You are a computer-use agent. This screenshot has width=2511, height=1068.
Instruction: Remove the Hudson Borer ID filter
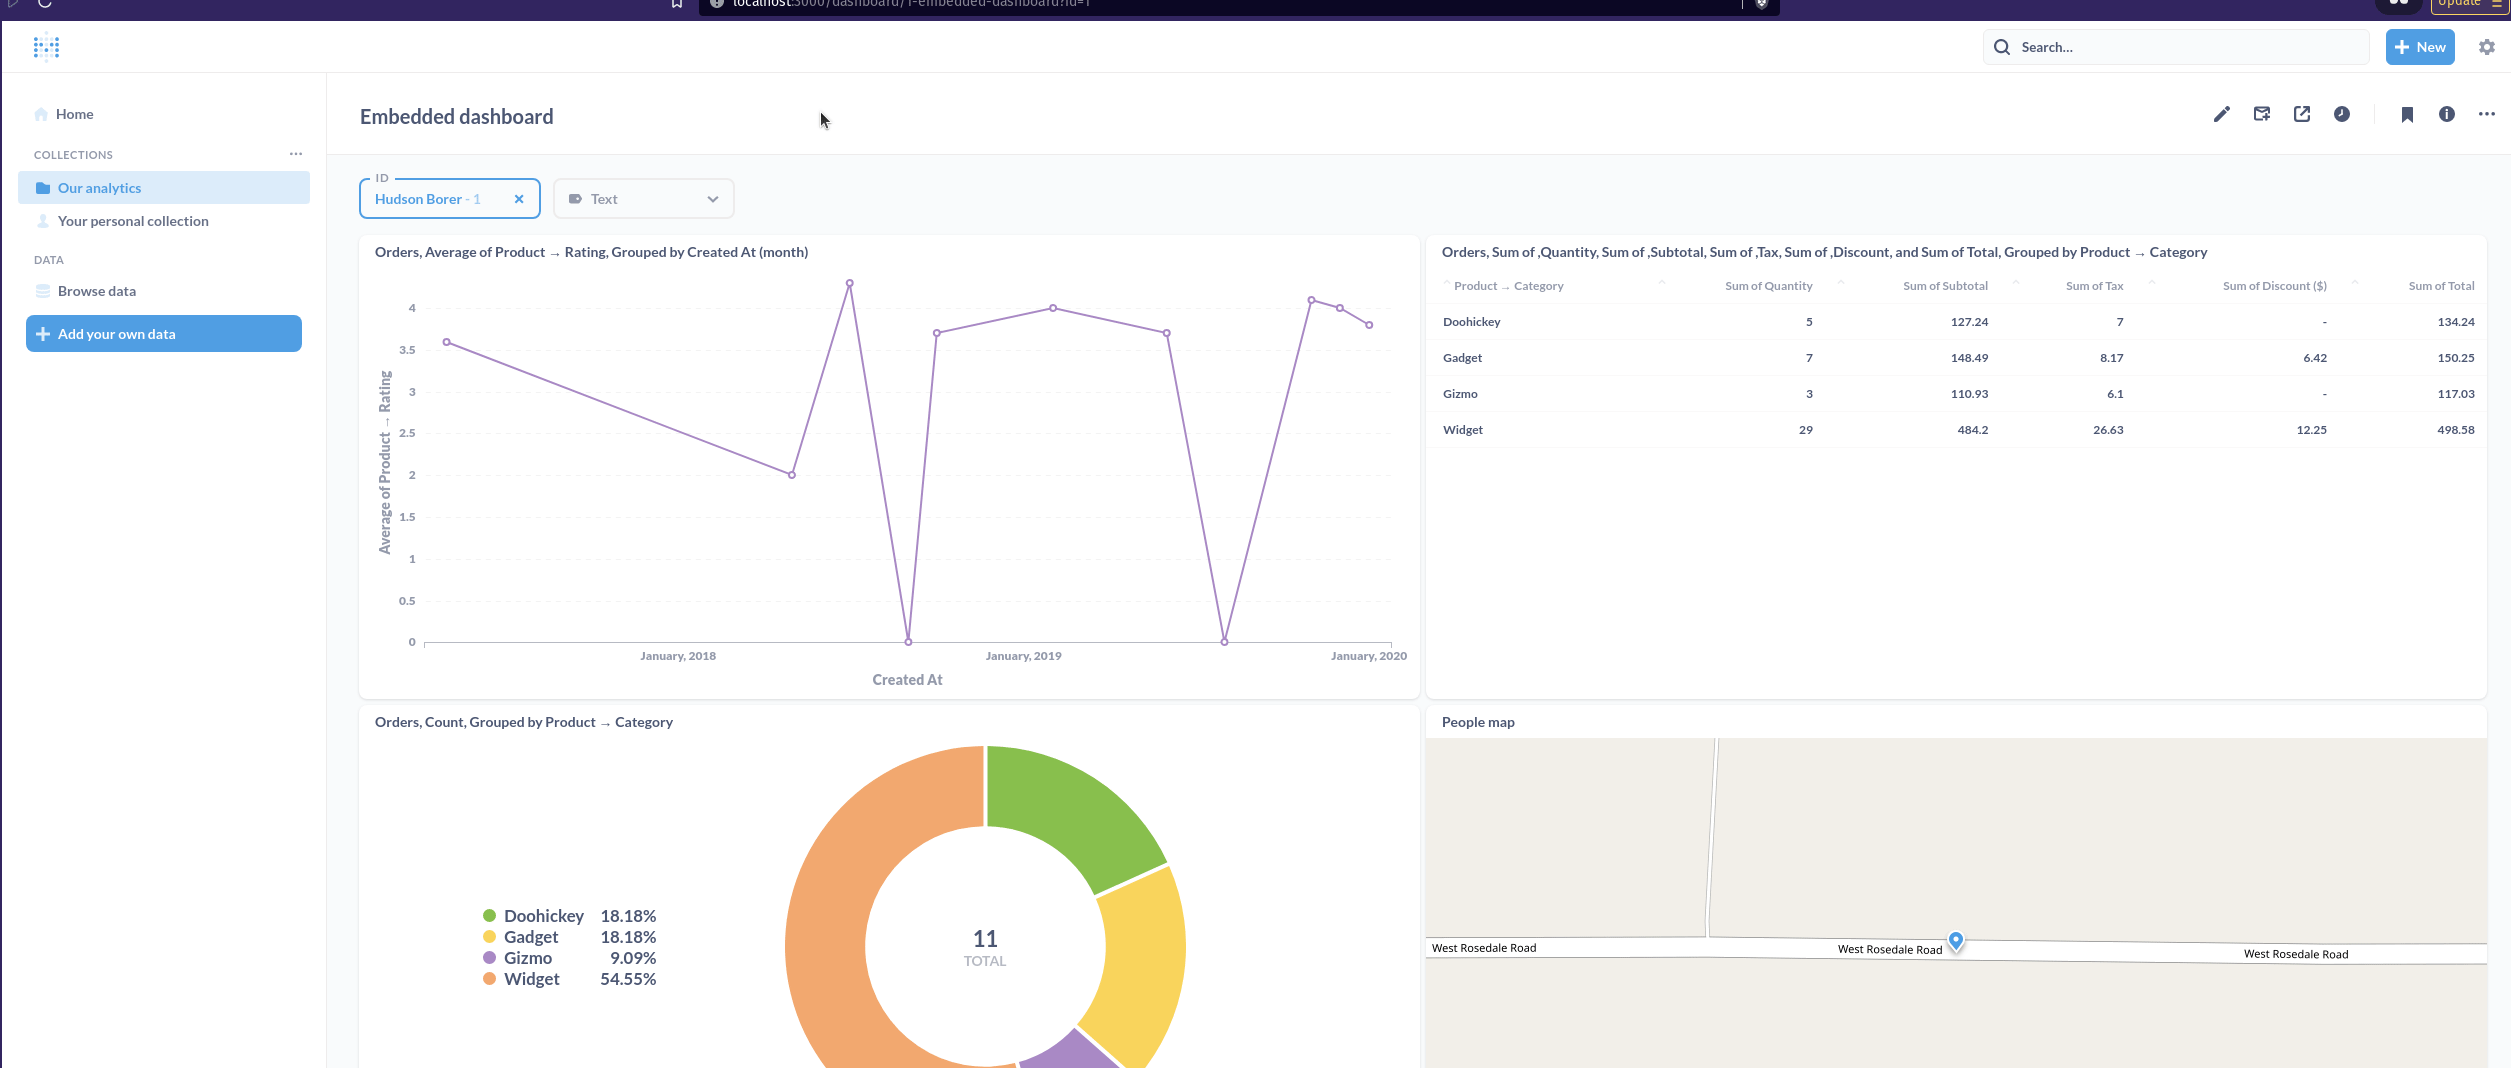519,198
